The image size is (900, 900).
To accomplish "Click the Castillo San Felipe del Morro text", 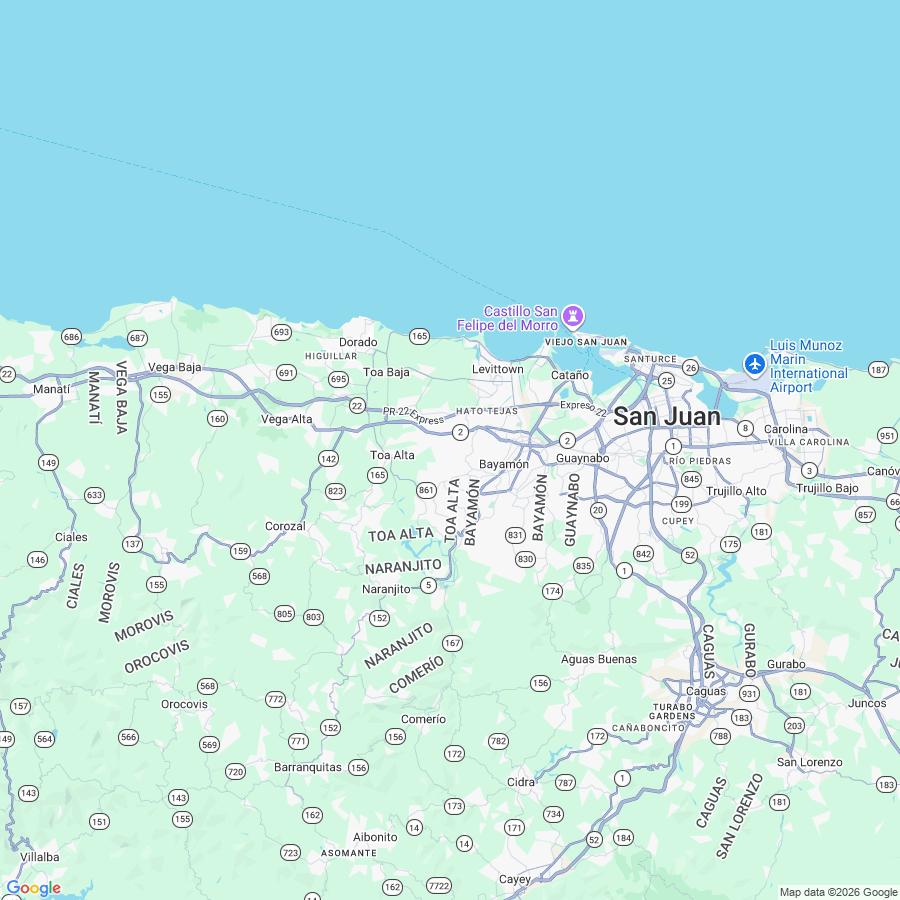I will coord(507,318).
